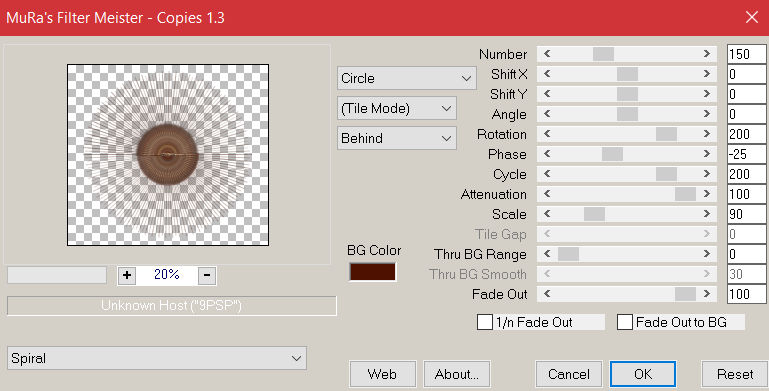Click the Shift X value field

point(746,74)
